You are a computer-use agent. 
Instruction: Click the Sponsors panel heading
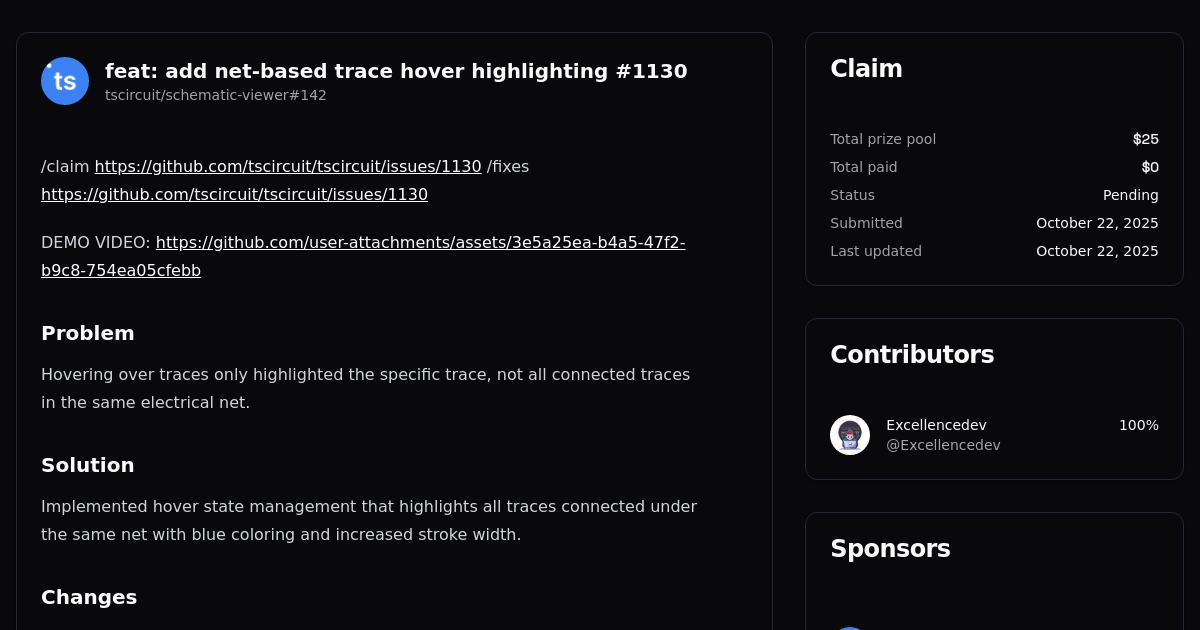click(890, 548)
